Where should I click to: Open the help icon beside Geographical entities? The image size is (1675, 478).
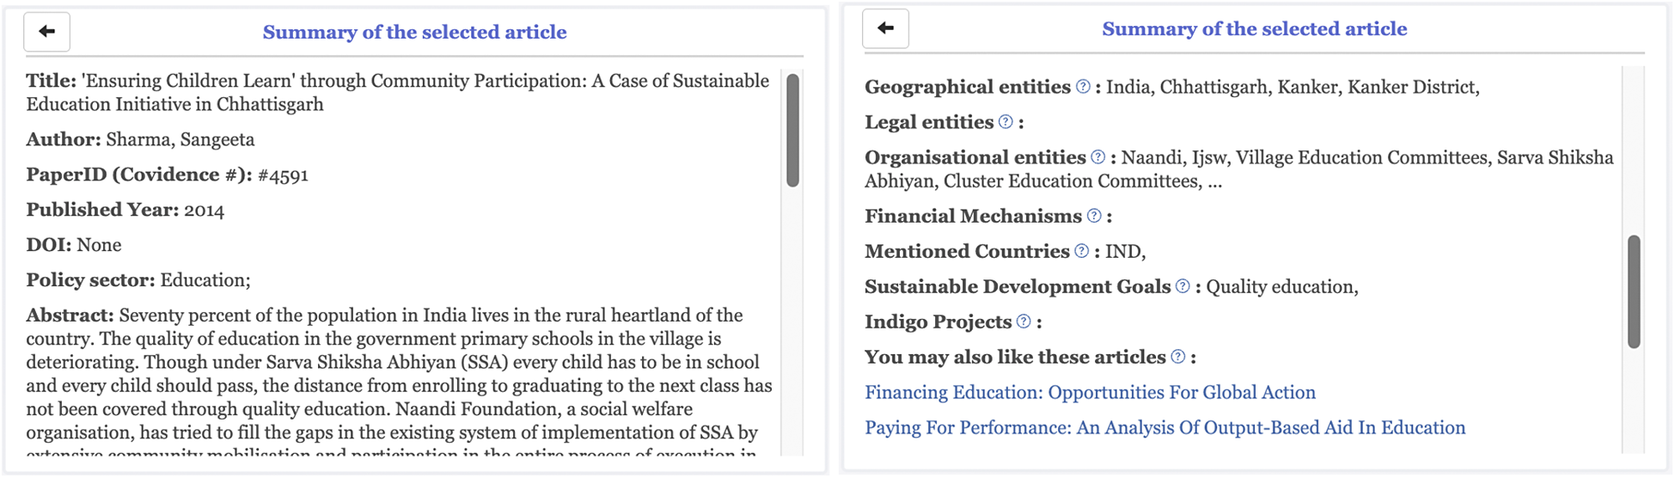pyautogui.click(x=1083, y=87)
